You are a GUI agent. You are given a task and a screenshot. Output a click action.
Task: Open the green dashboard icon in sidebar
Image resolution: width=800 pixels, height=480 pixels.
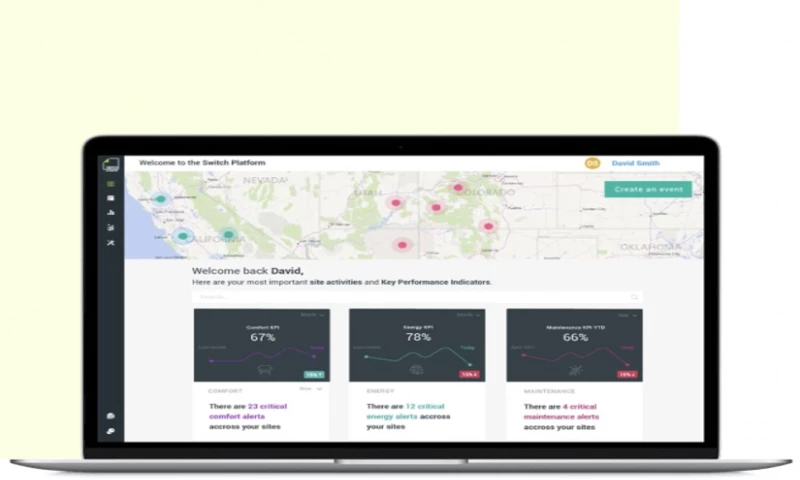tap(111, 184)
